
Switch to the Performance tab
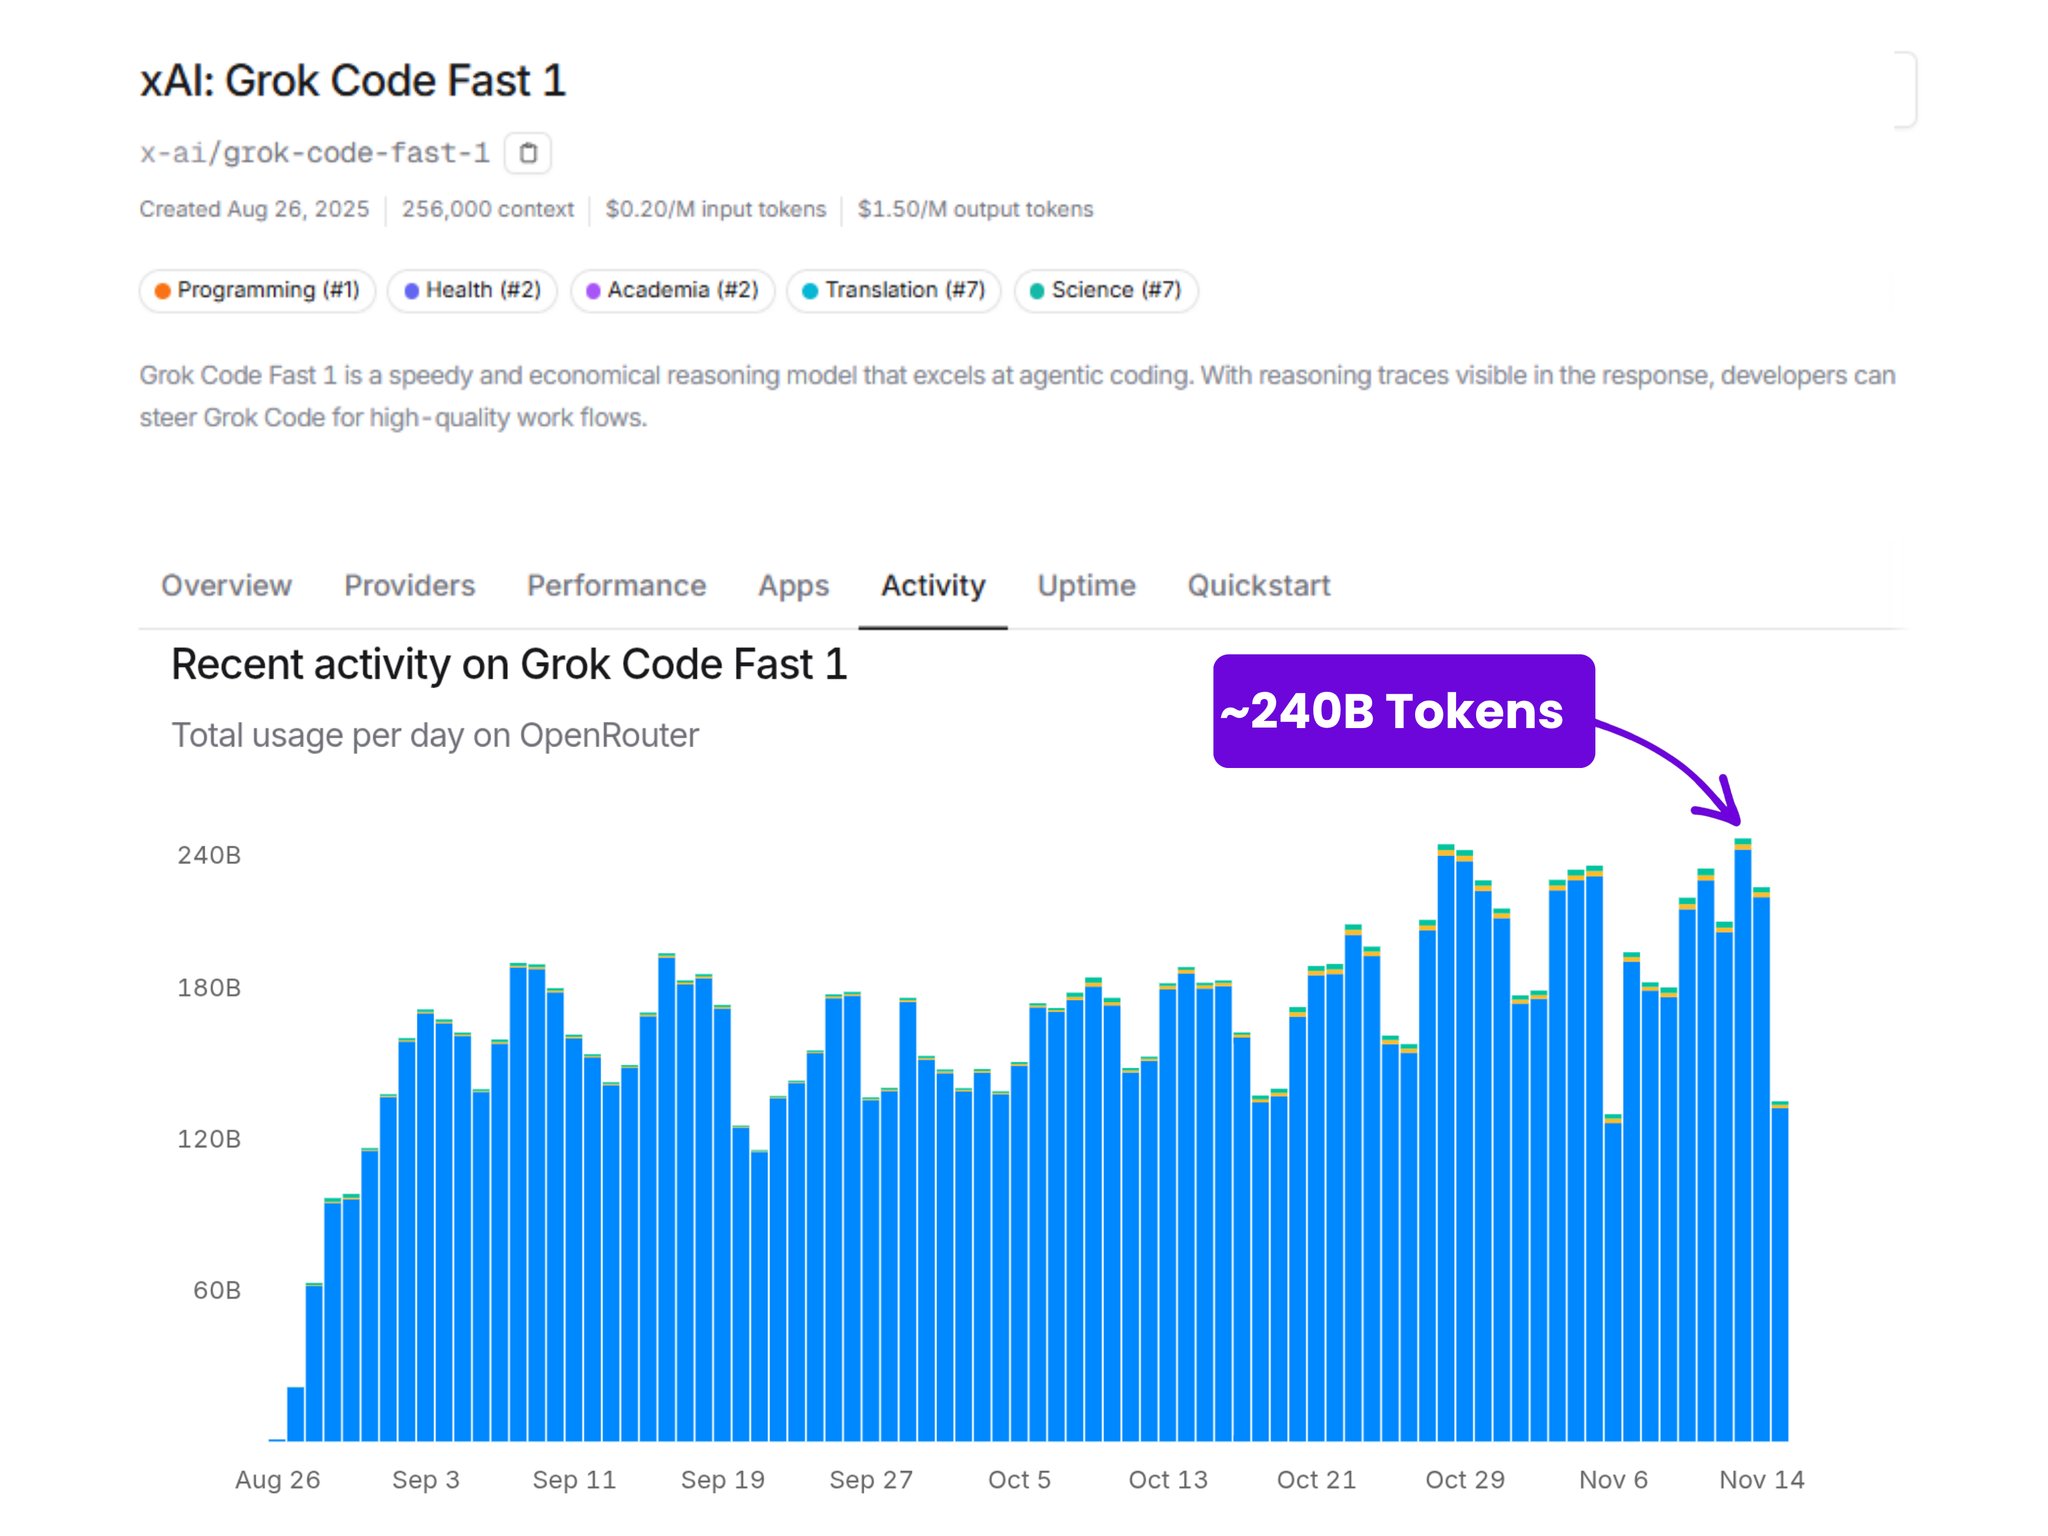point(616,586)
